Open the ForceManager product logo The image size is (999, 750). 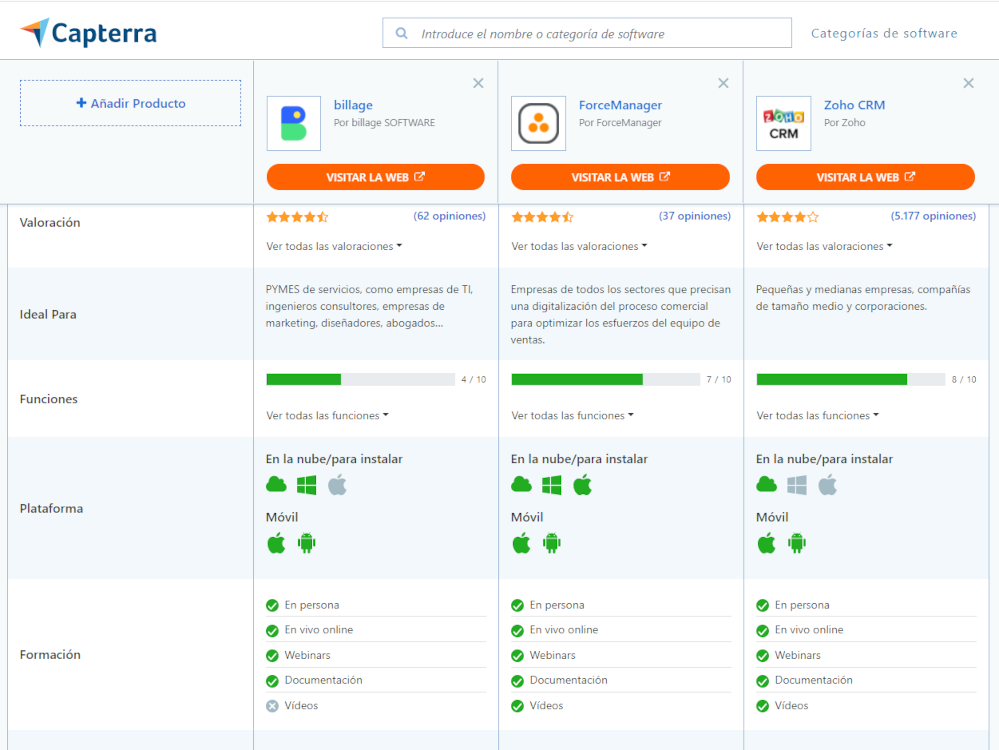(538, 123)
